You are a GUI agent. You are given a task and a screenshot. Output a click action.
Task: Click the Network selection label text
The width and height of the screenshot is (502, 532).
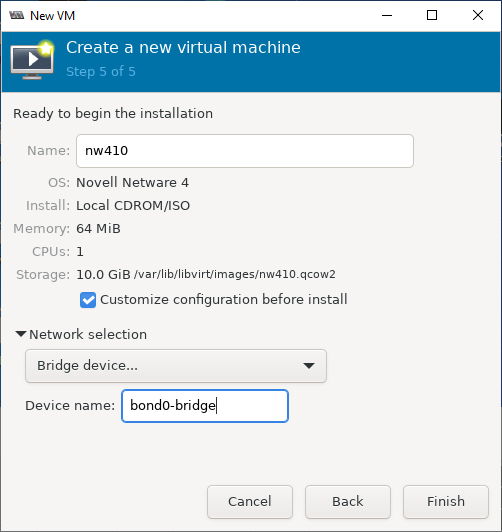click(88, 335)
